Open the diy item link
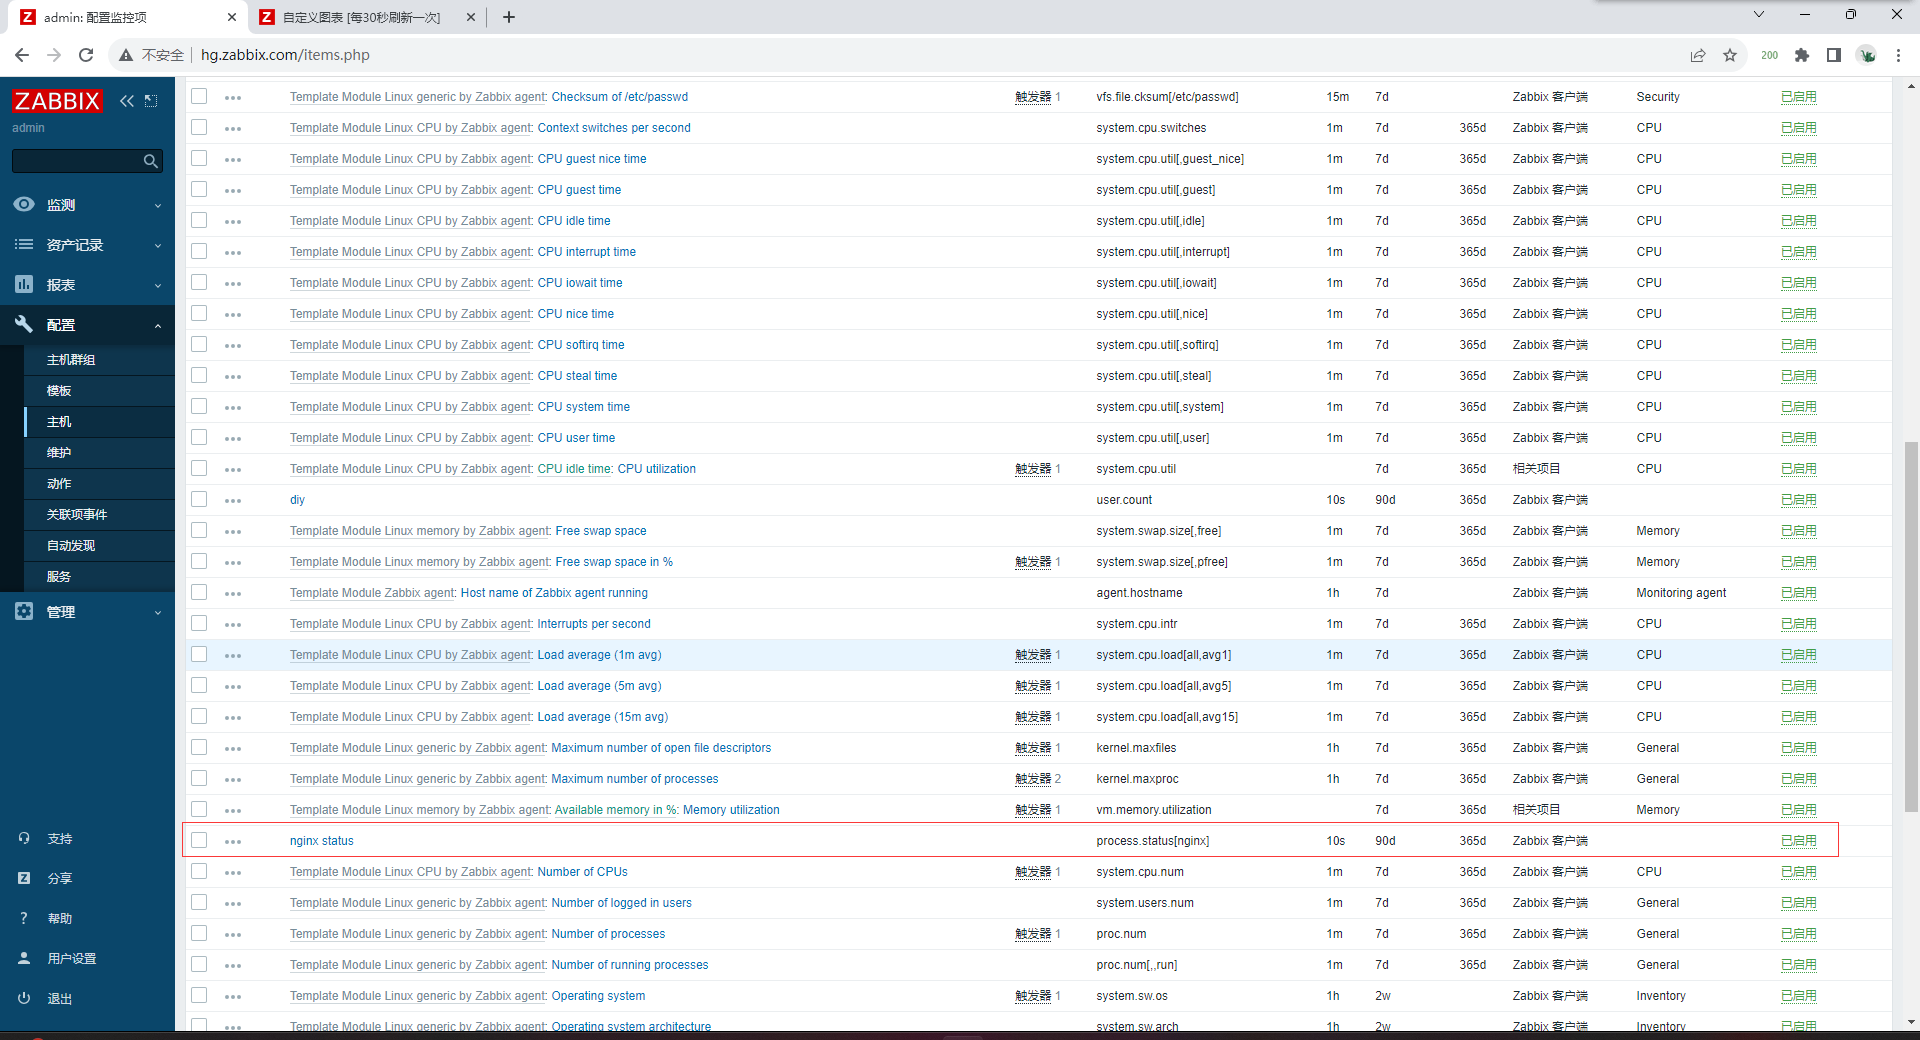1920x1040 pixels. (x=297, y=500)
